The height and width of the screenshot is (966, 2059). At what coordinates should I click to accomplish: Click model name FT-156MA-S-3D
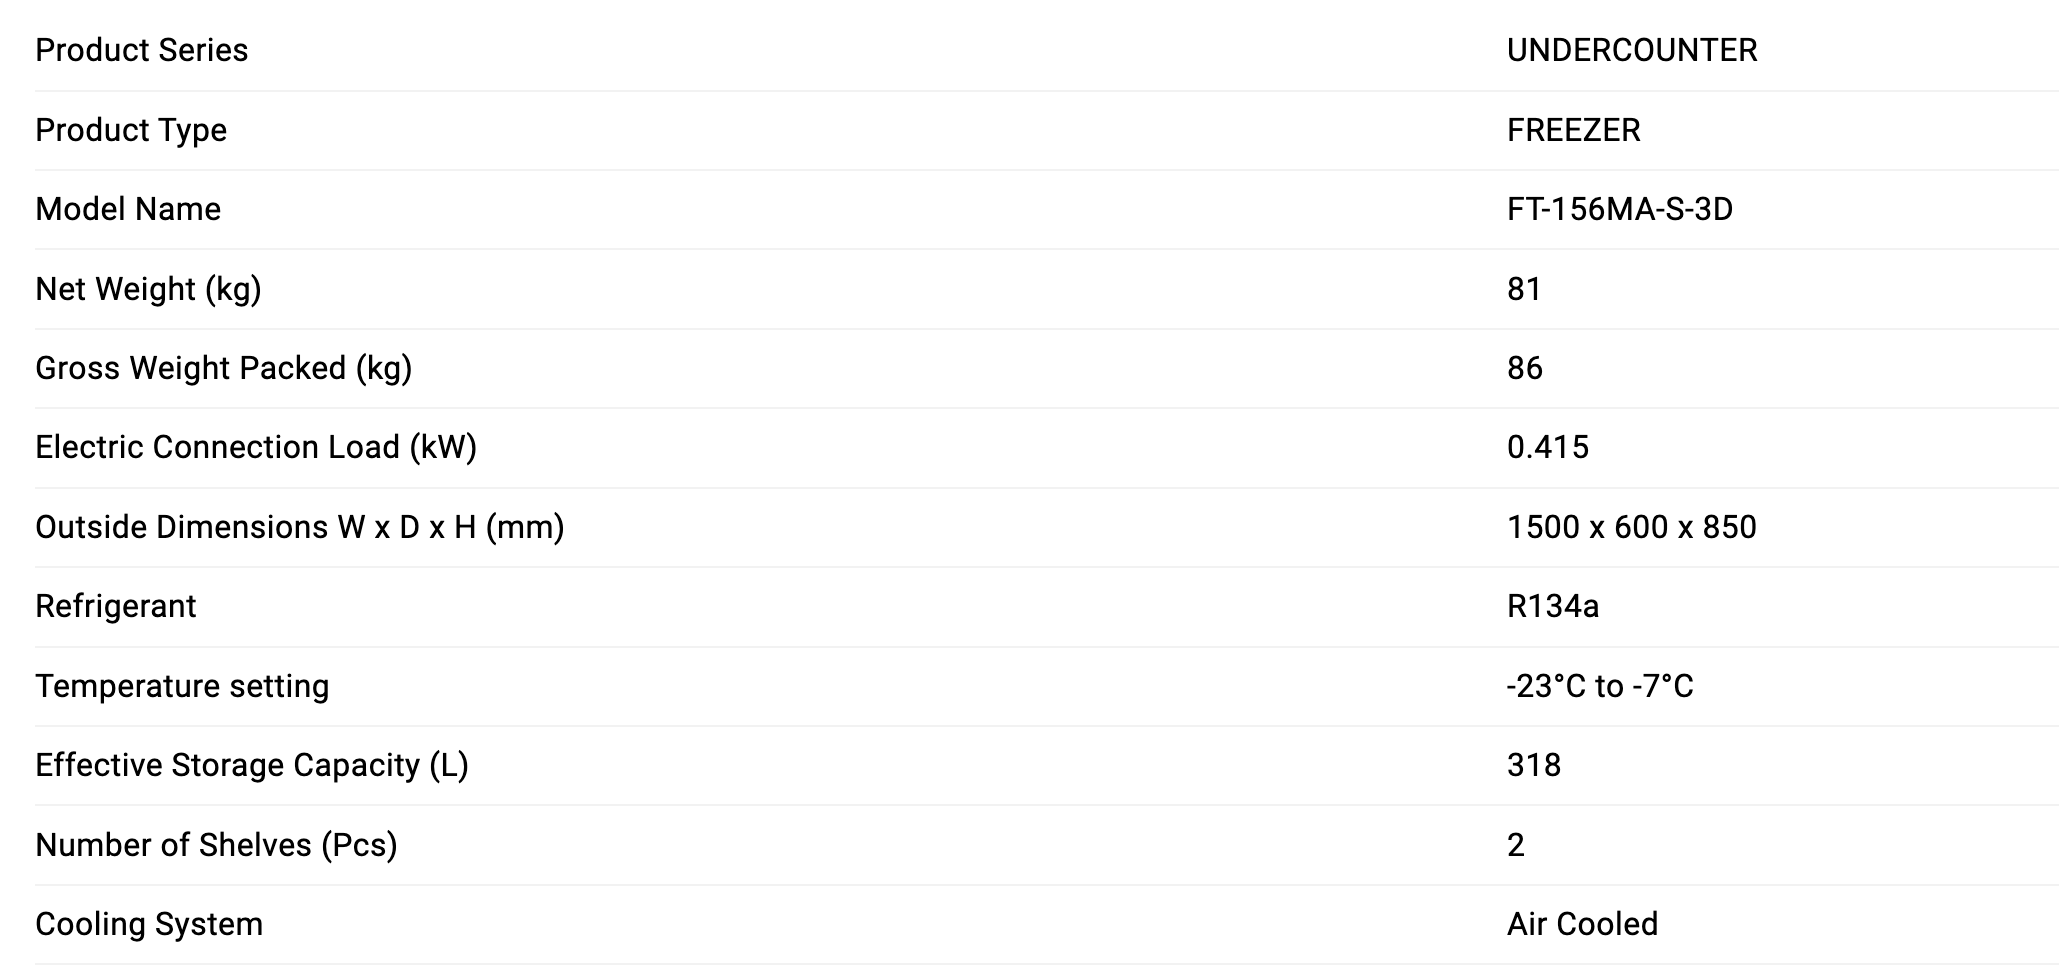[1619, 209]
